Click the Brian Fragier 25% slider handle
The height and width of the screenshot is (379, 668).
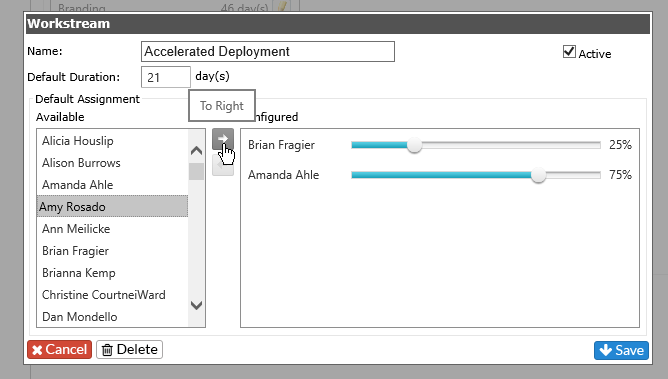(x=414, y=145)
